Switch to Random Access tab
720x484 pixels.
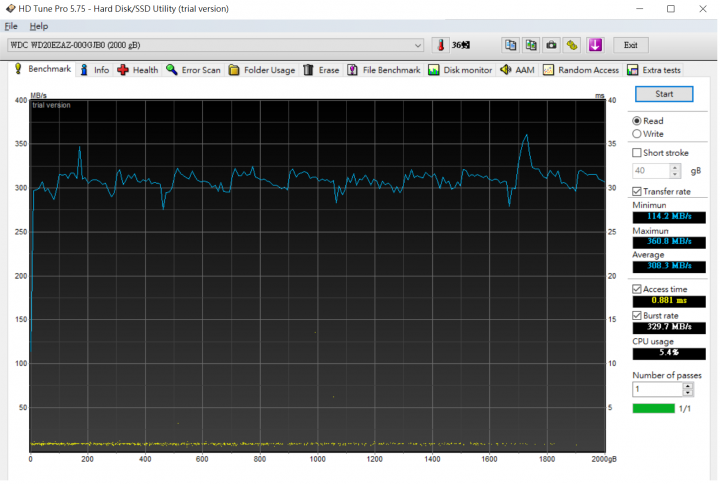pos(581,70)
